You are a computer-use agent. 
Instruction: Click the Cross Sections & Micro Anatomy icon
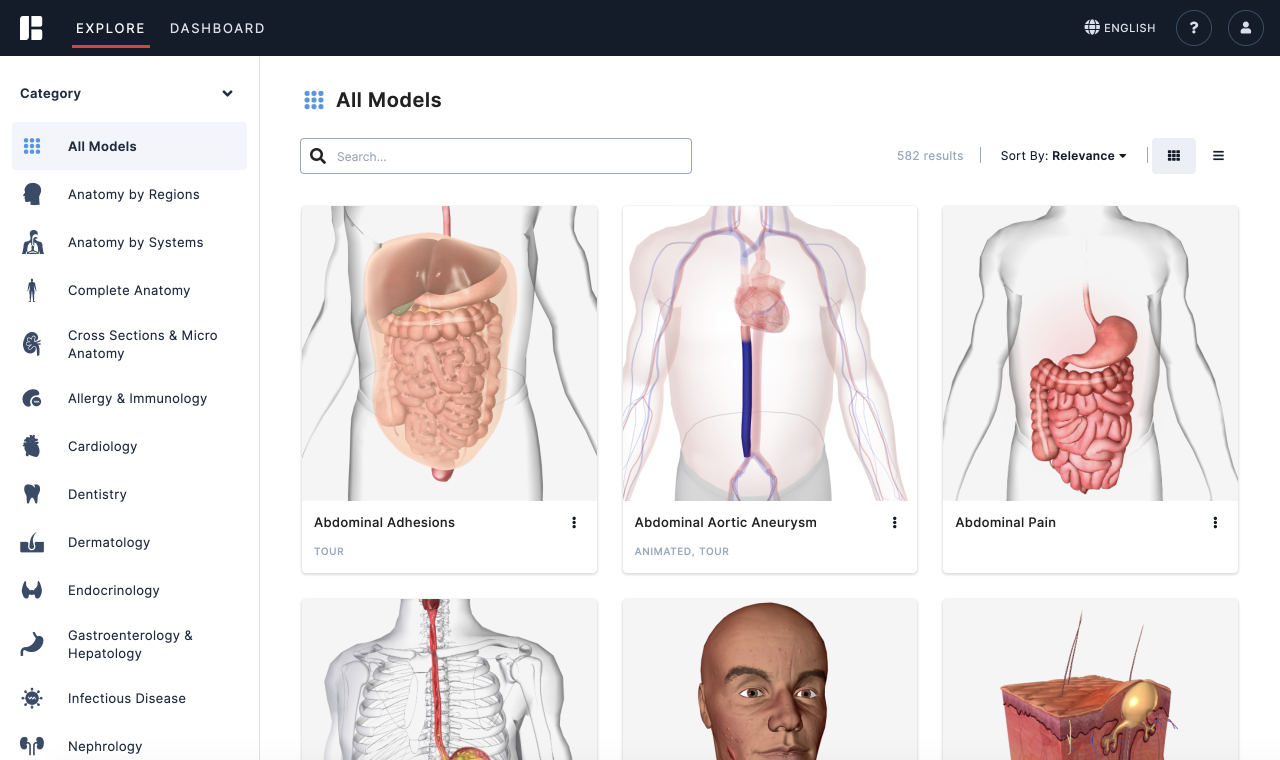click(x=32, y=344)
